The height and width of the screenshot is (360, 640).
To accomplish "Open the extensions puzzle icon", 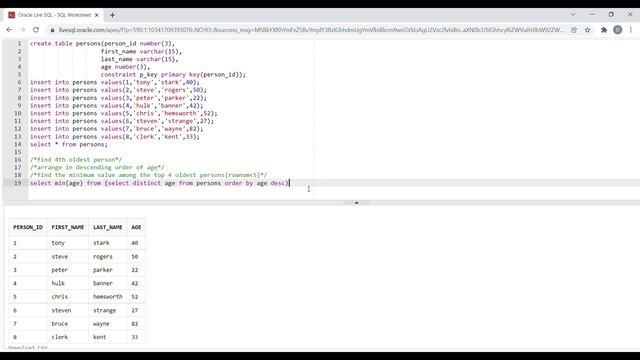I will point(604,30).
